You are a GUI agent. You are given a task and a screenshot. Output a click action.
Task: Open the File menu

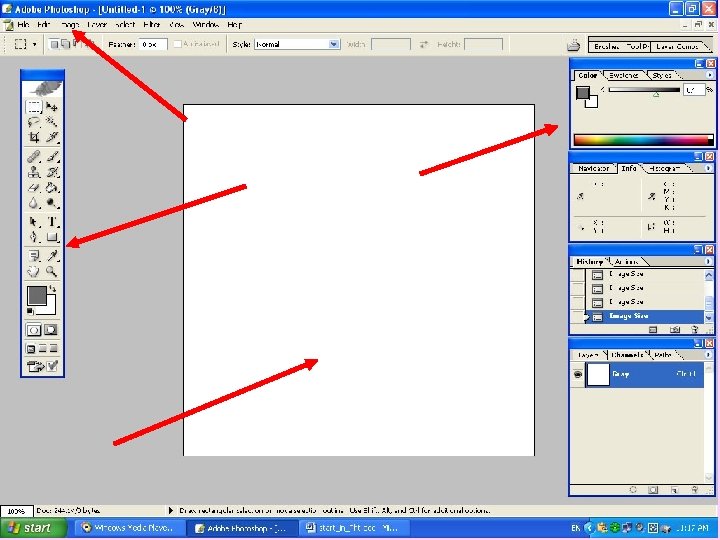point(23,25)
